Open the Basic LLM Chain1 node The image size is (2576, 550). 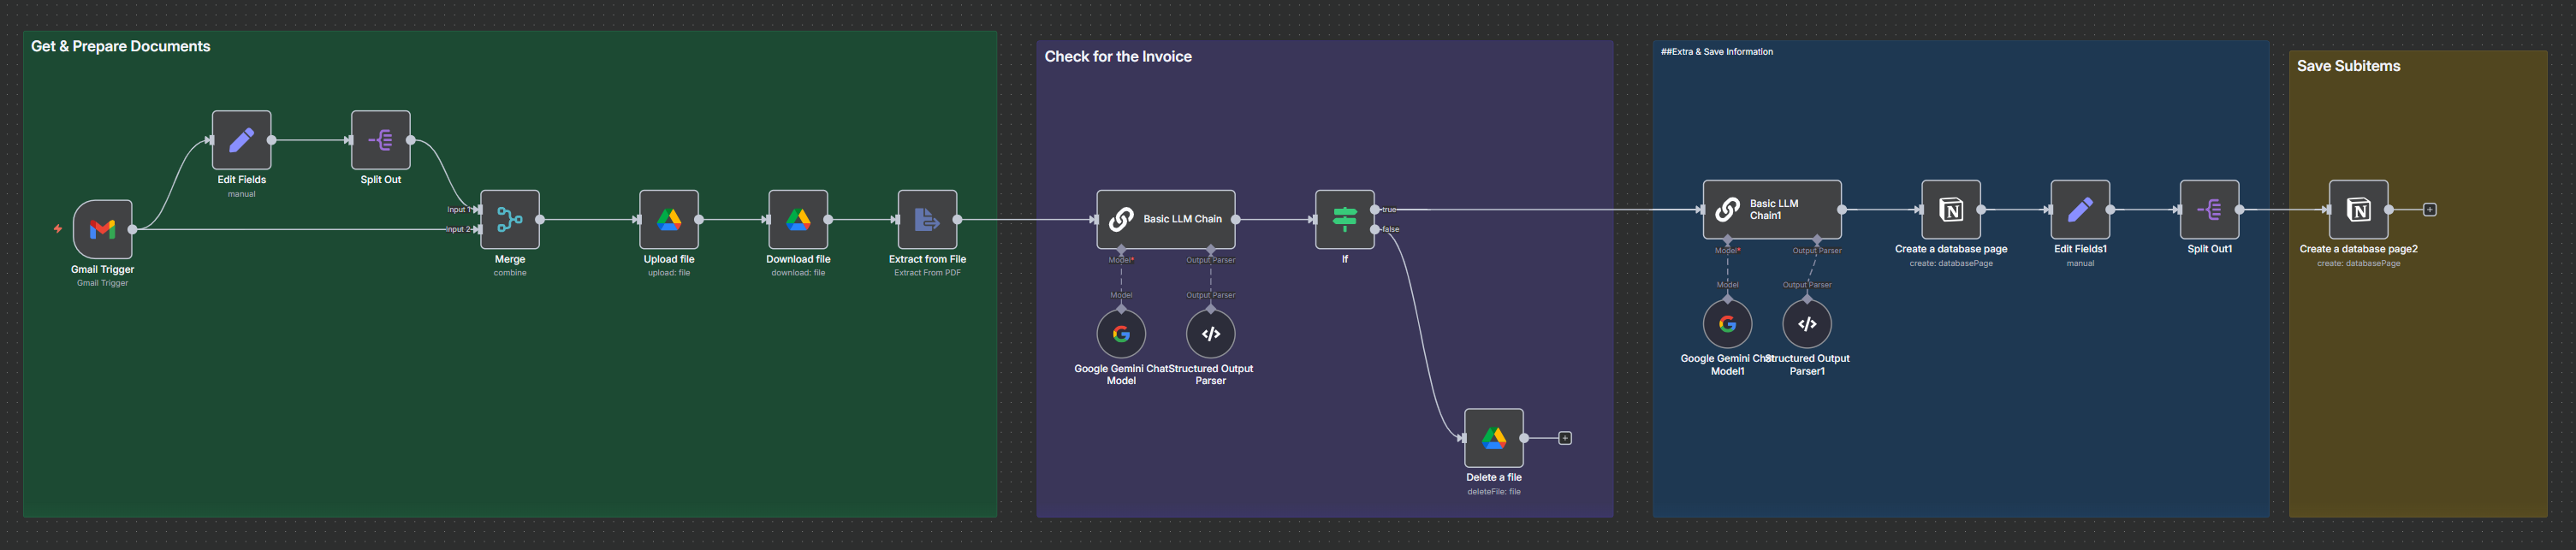pyautogui.click(x=1772, y=209)
